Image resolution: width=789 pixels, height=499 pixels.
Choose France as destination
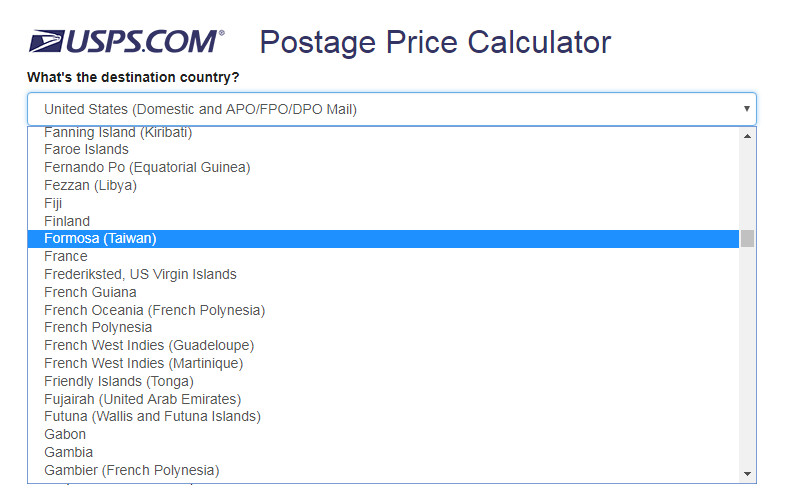pyautogui.click(x=66, y=256)
